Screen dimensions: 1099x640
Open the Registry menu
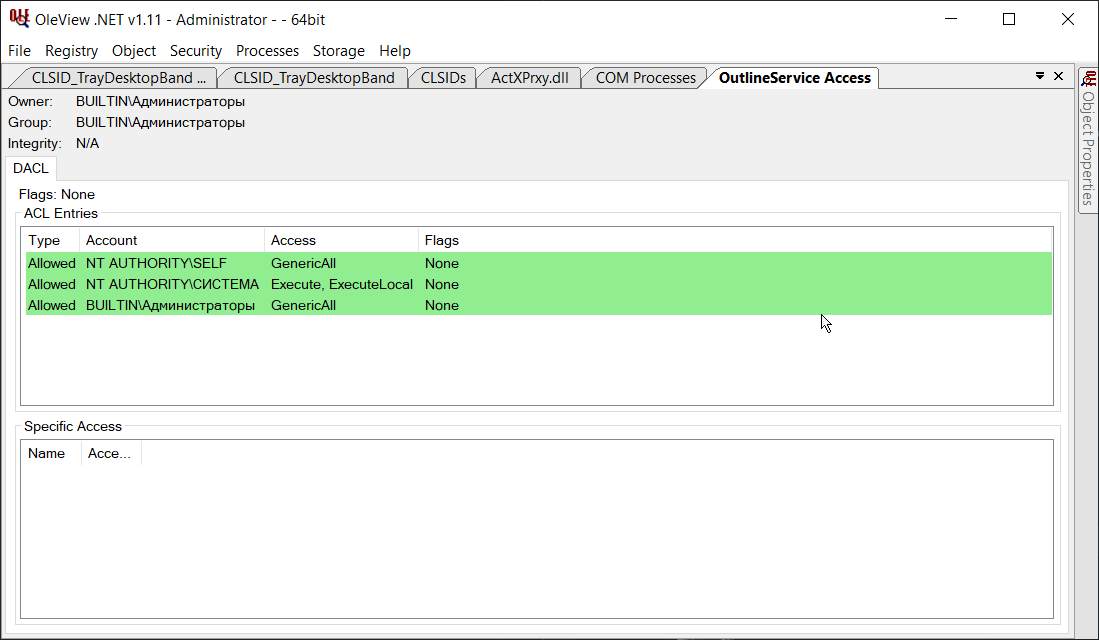click(x=71, y=50)
